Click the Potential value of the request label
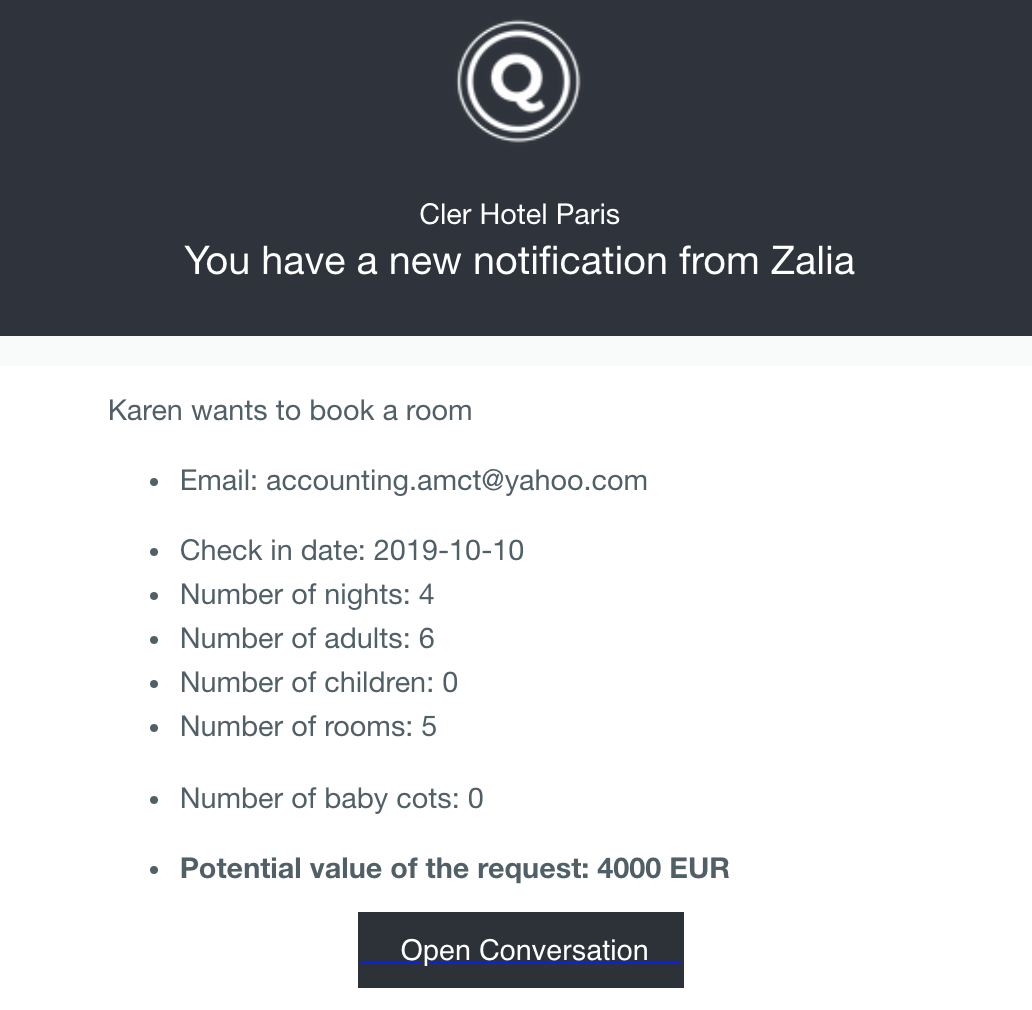The height and width of the screenshot is (1010, 1032). click(x=384, y=869)
